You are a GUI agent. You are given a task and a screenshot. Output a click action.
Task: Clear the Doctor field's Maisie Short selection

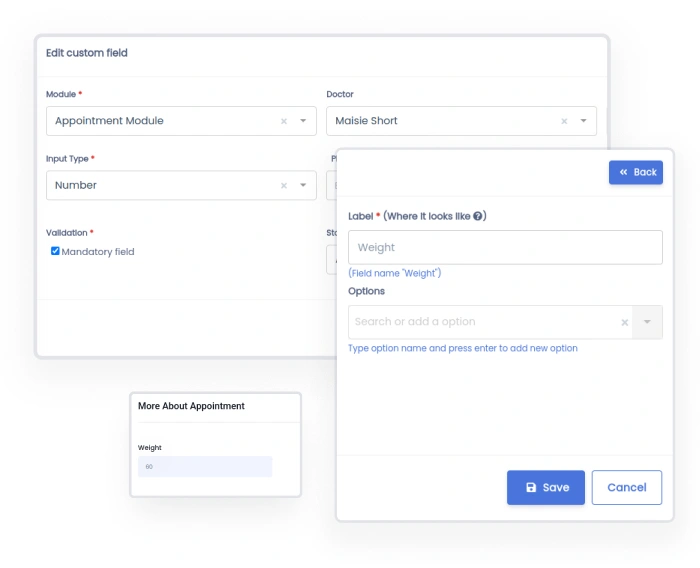pos(564,121)
